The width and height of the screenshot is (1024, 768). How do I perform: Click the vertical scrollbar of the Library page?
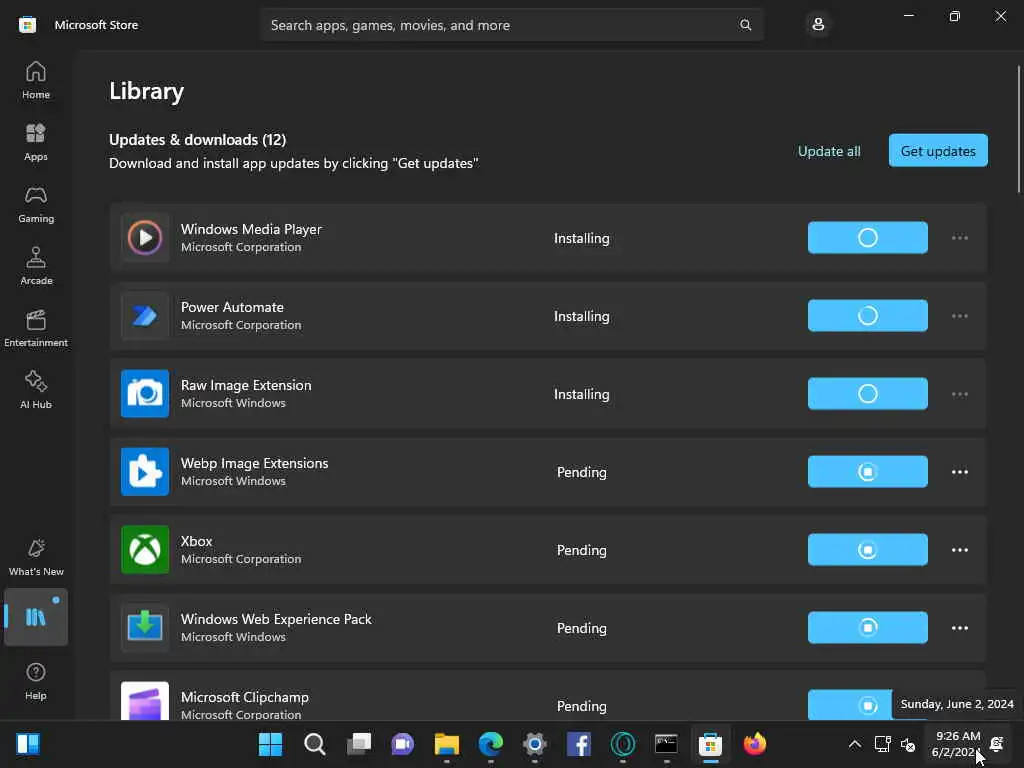1018,129
